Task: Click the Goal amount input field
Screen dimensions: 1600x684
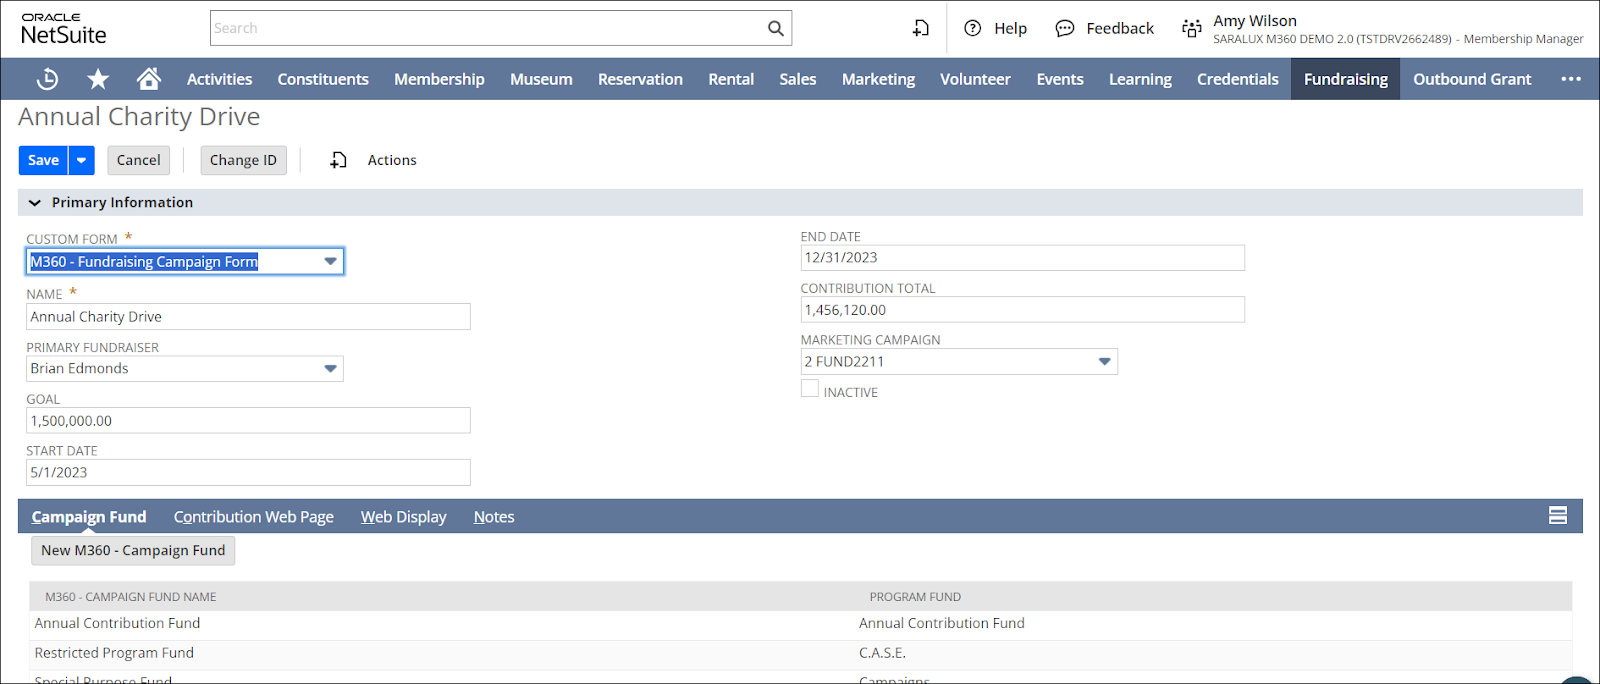Action: pos(248,421)
